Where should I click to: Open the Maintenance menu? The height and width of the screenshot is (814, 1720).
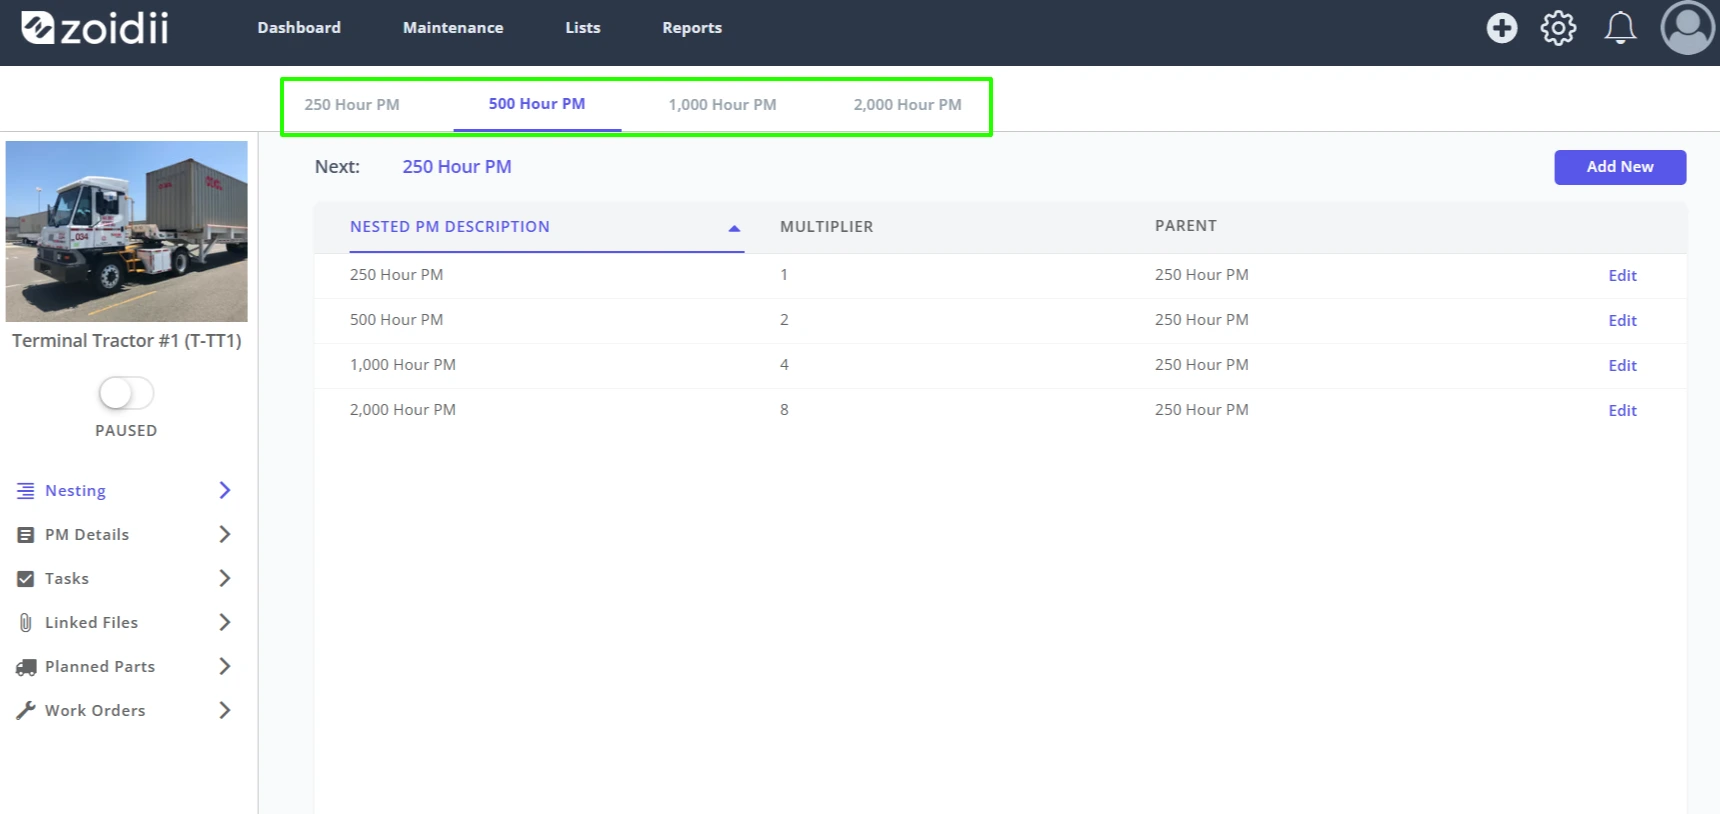[453, 28]
